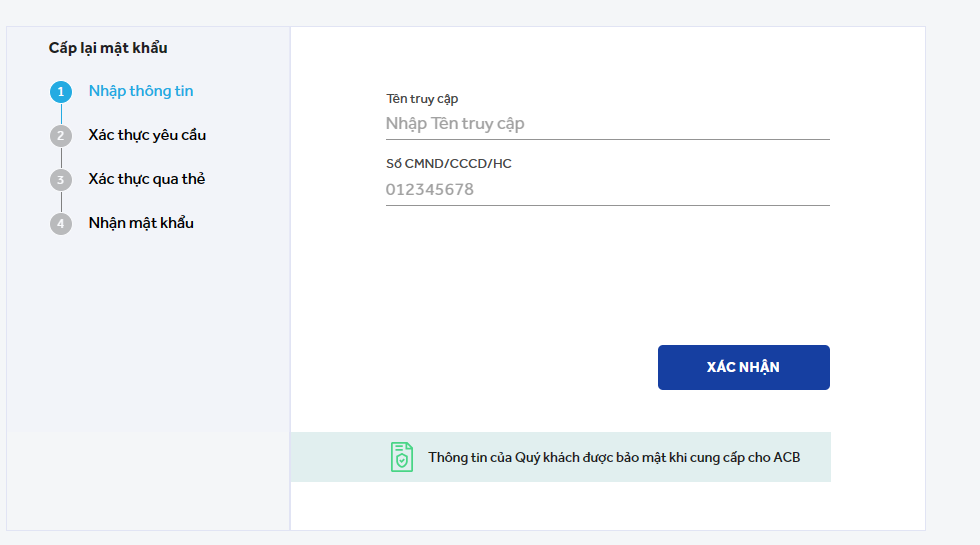This screenshot has height=545, width=980.
Task: Select the 'Nhập thông tin' step
Action: [141, 91]
